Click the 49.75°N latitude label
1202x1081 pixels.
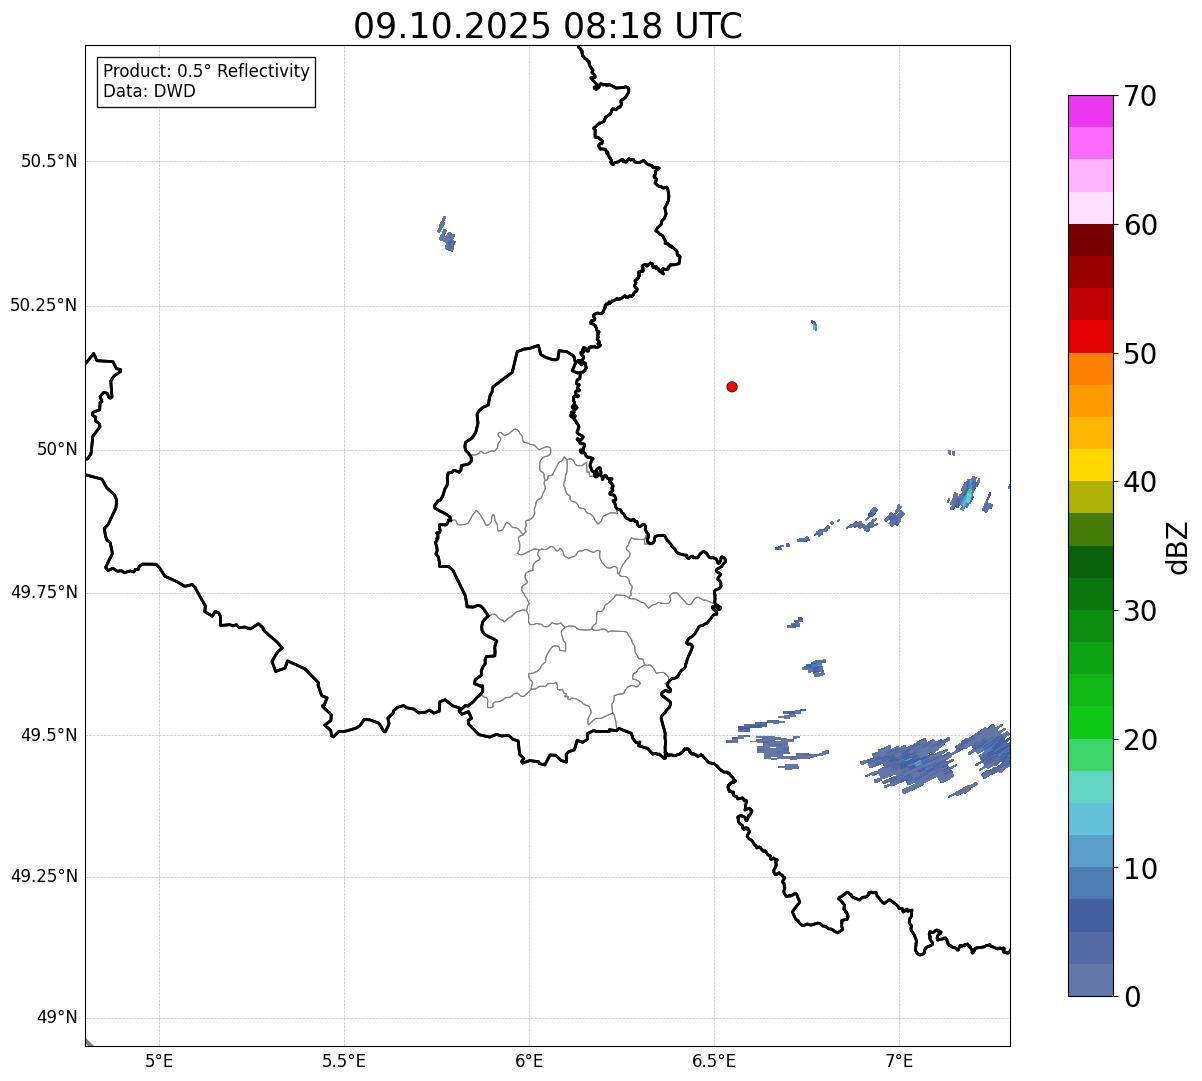click(43, 592)
